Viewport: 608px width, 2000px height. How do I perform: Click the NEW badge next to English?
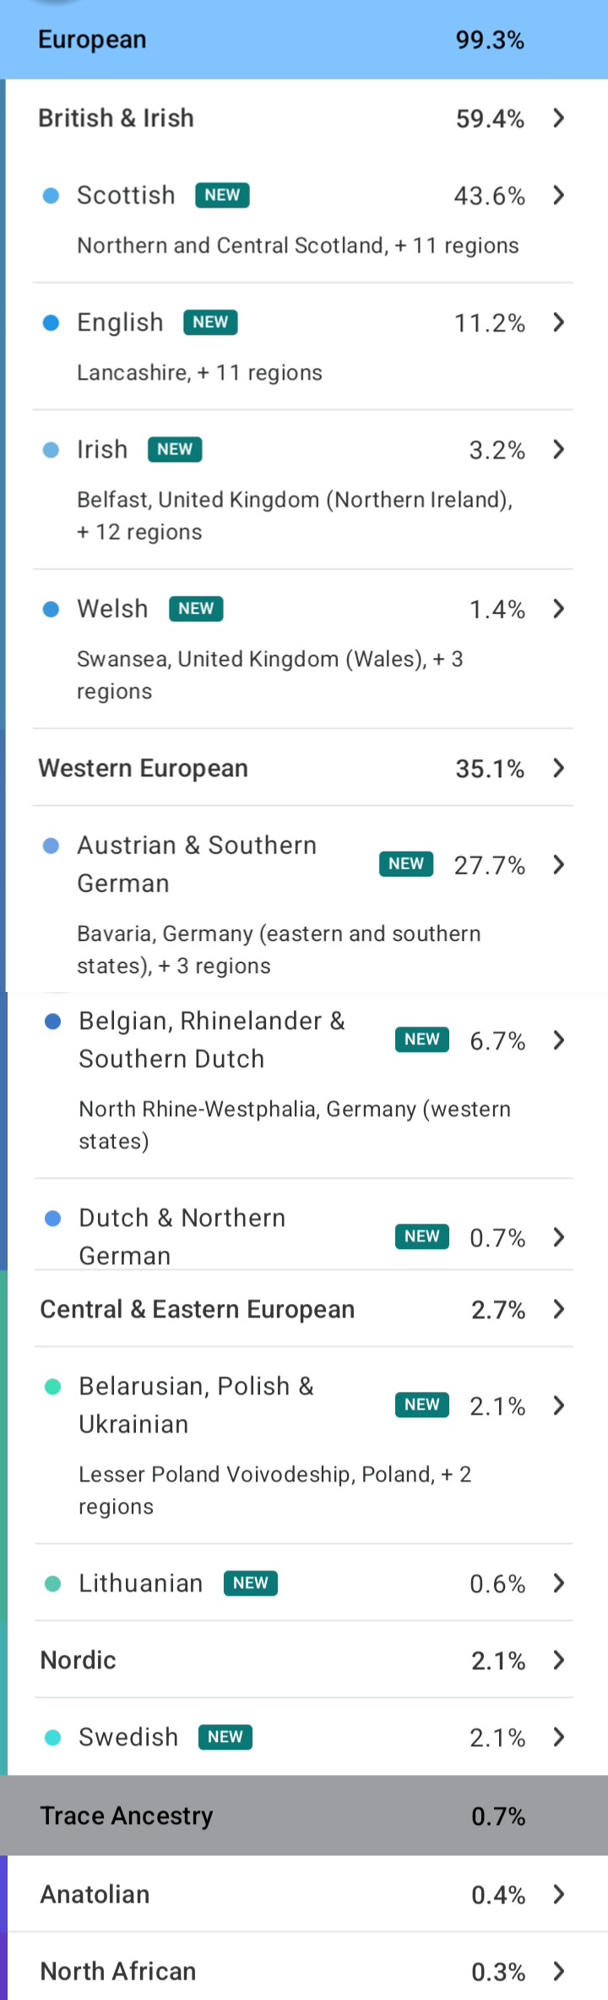pos(210,322)
